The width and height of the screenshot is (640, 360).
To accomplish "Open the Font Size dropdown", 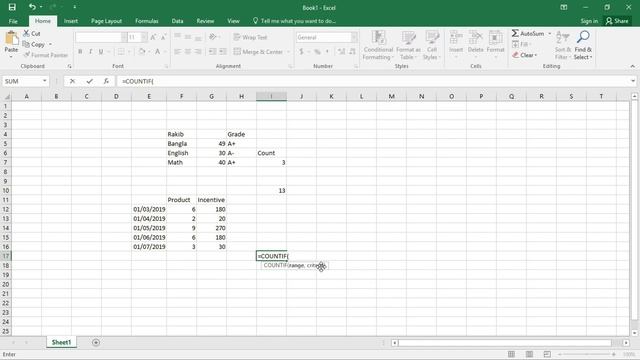I will [x=144, y=37].
